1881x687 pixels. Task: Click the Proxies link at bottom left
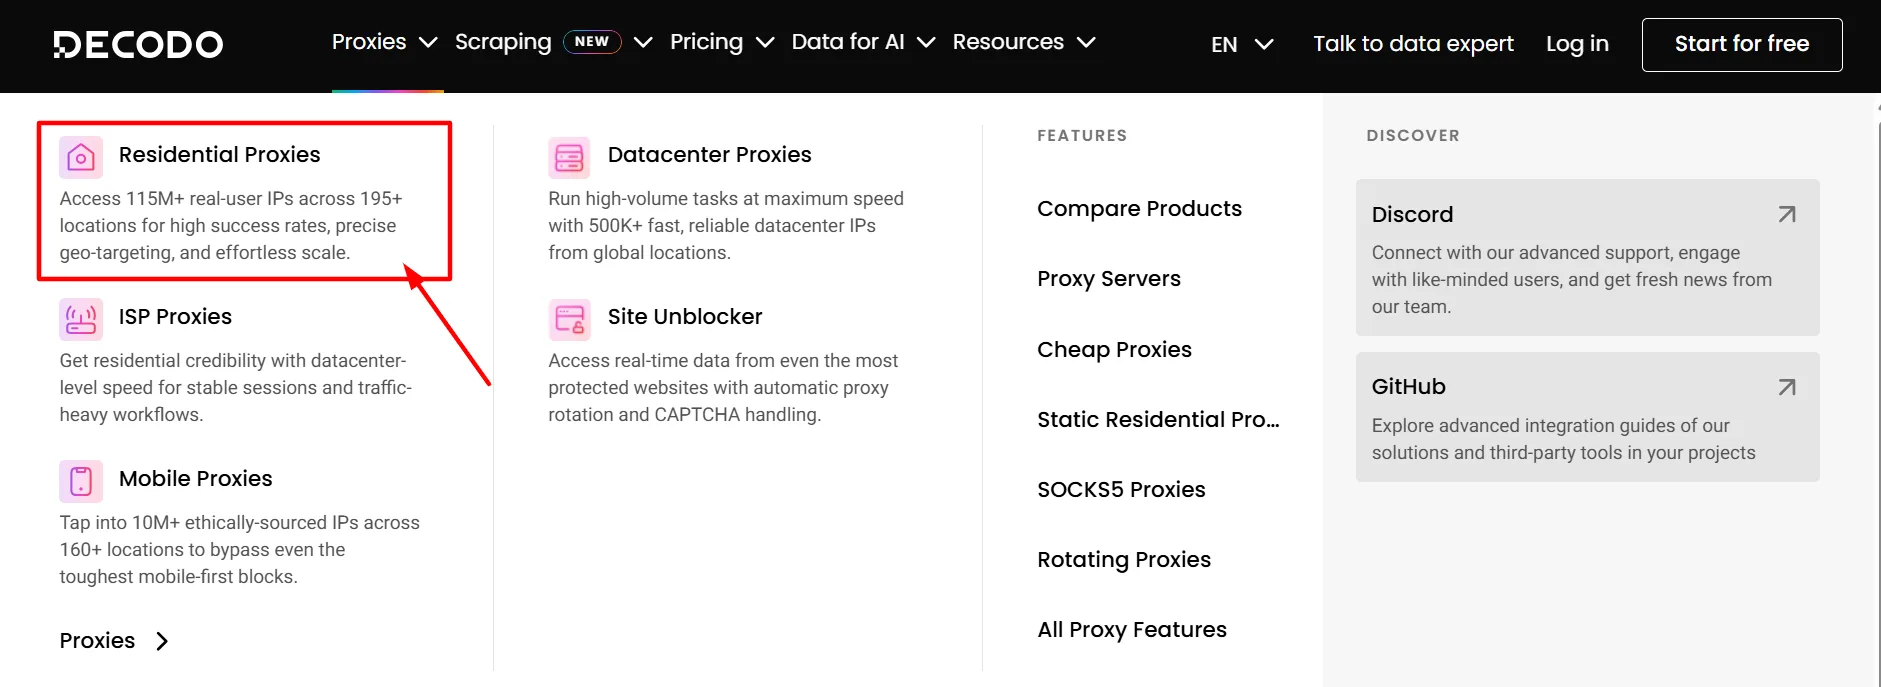pyautogui.click(x=97, y=641)
